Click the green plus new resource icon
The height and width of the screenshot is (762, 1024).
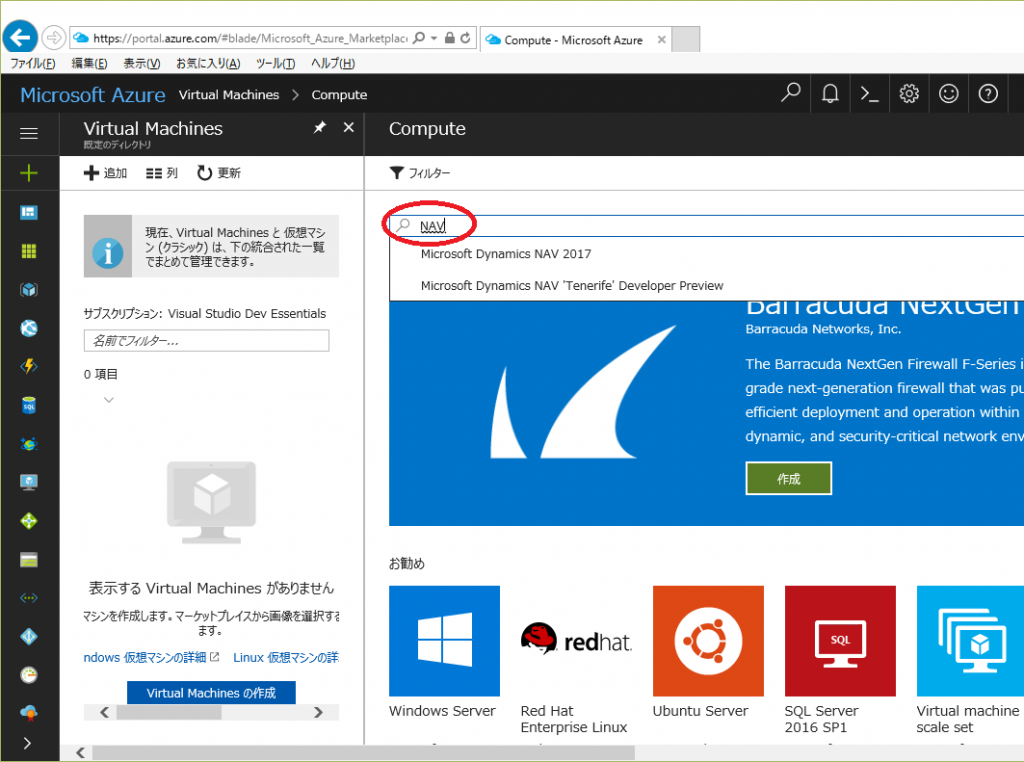coord(29,173)
